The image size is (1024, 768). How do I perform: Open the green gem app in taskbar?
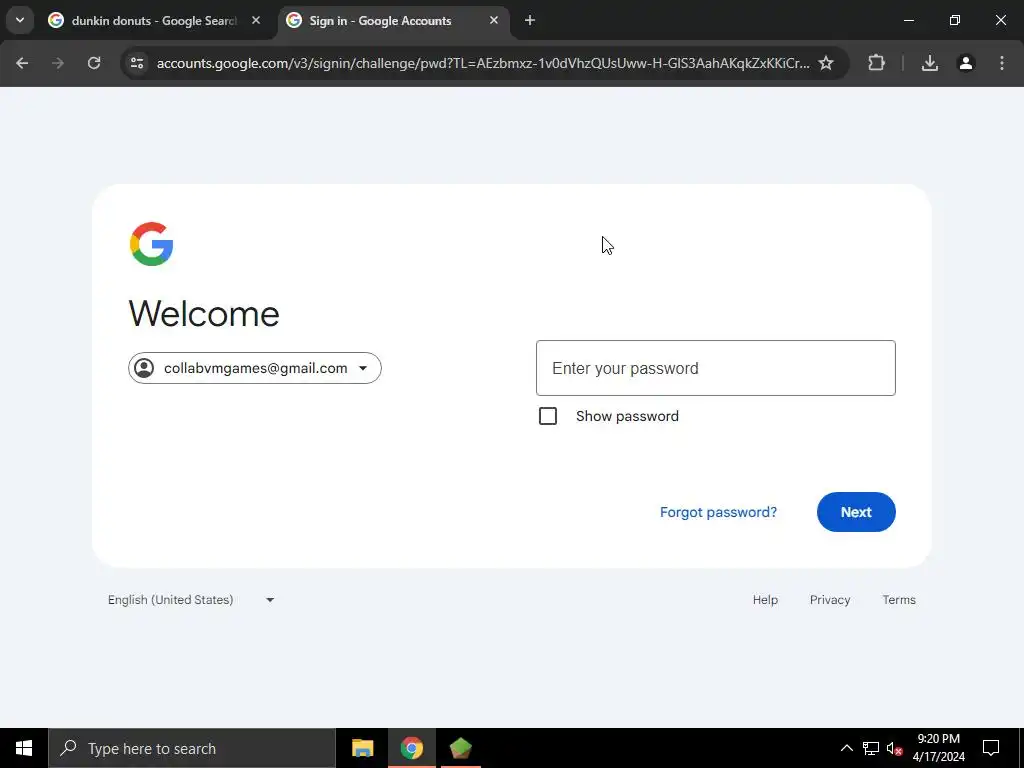pyautogui.click(x=461, y=748)
